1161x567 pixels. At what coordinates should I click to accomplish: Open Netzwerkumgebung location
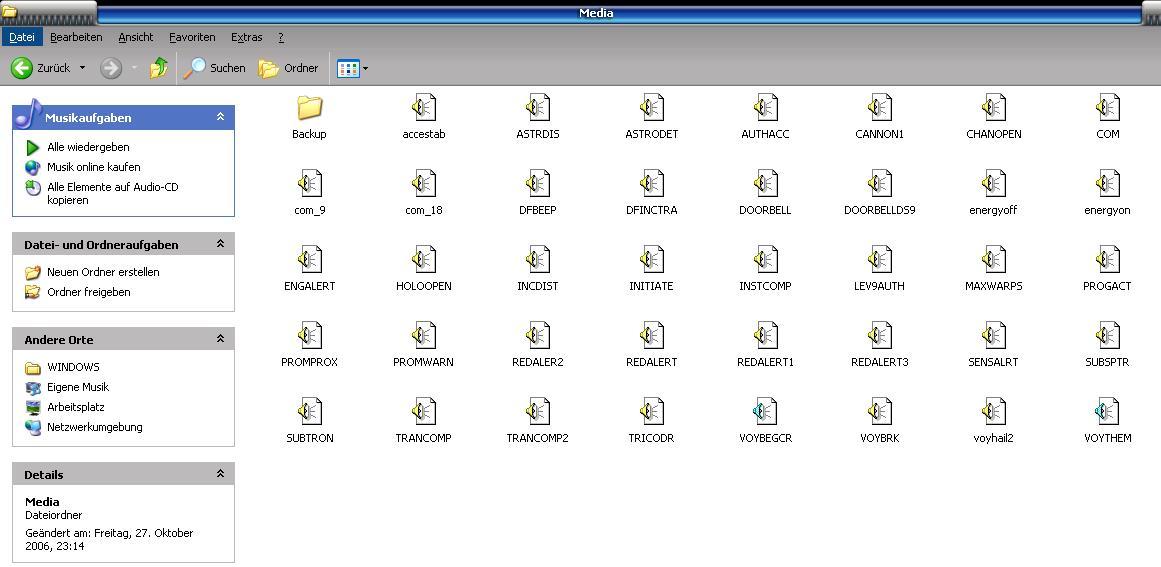(95, 427)
